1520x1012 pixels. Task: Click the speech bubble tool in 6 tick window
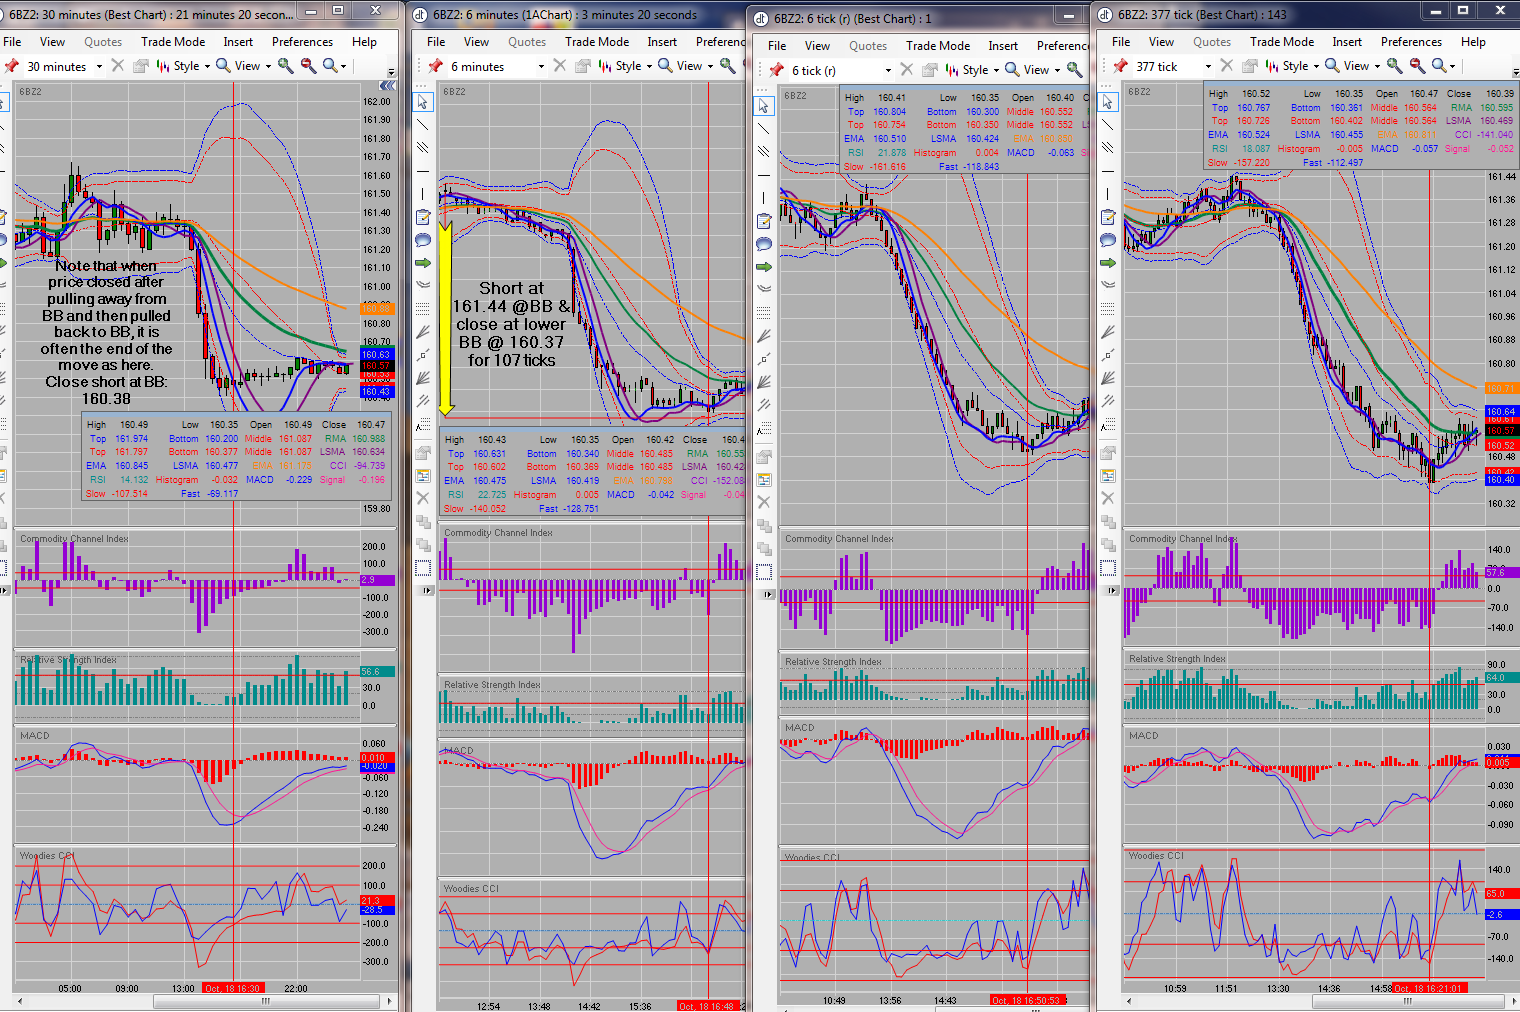pyautogui.click(x=764, y=244)
